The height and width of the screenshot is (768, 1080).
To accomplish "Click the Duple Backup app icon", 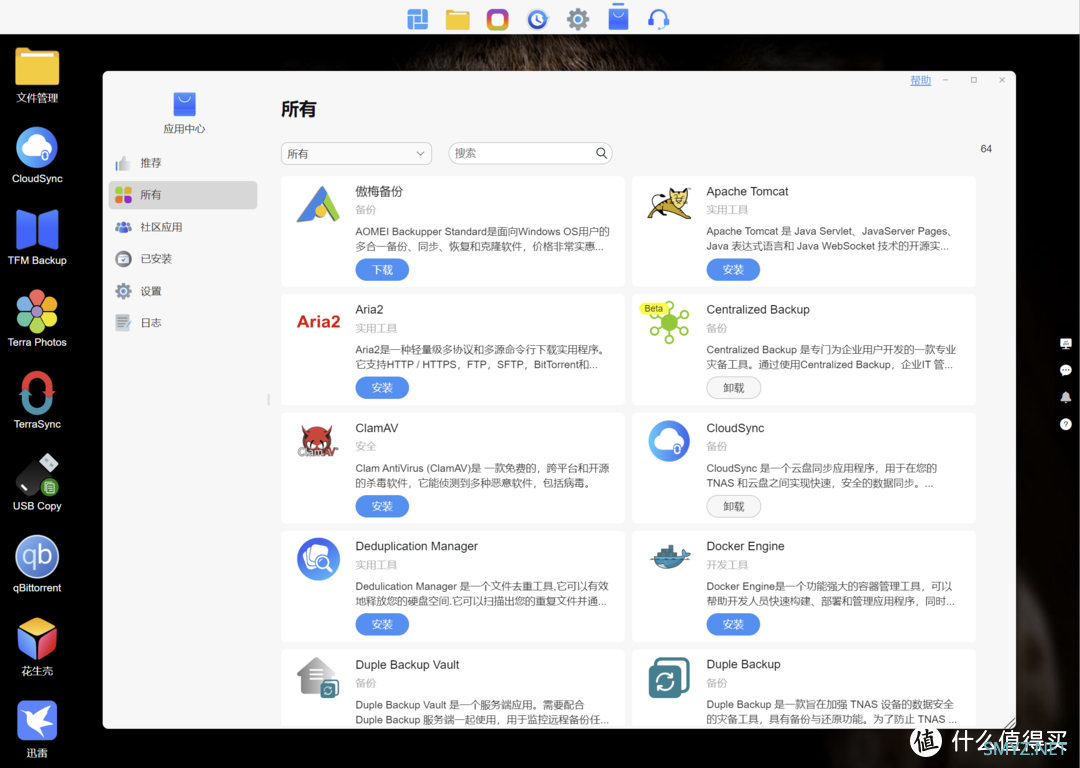I will click(669, 677).
